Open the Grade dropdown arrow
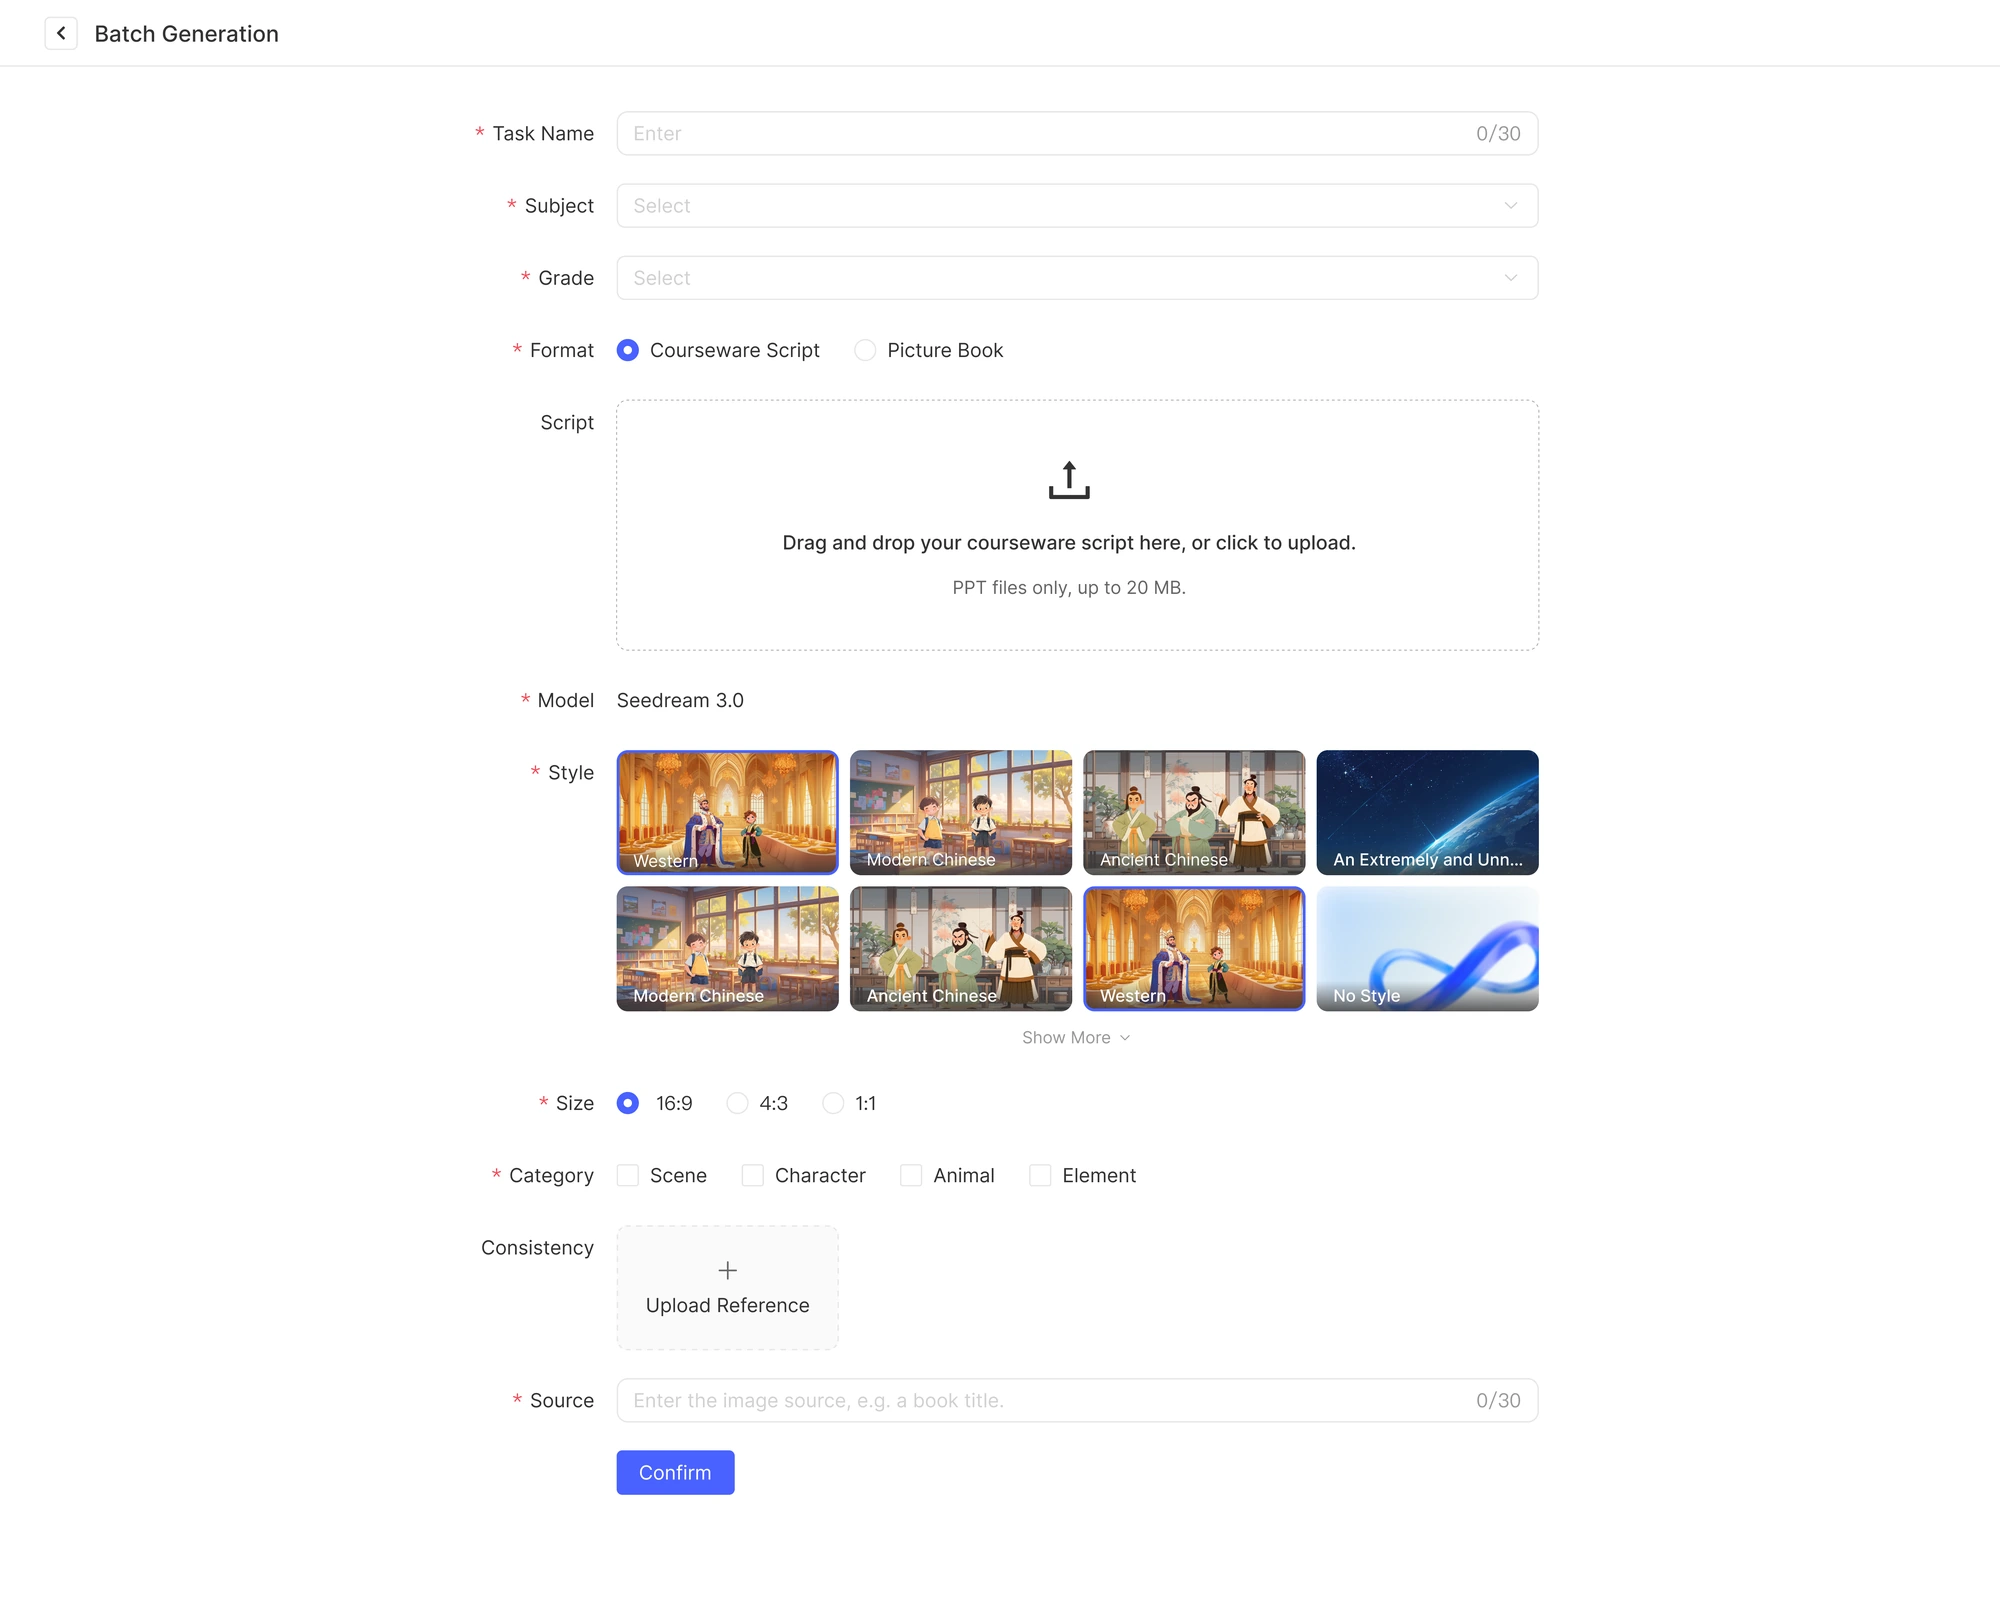 click(x=1511, y=277)
